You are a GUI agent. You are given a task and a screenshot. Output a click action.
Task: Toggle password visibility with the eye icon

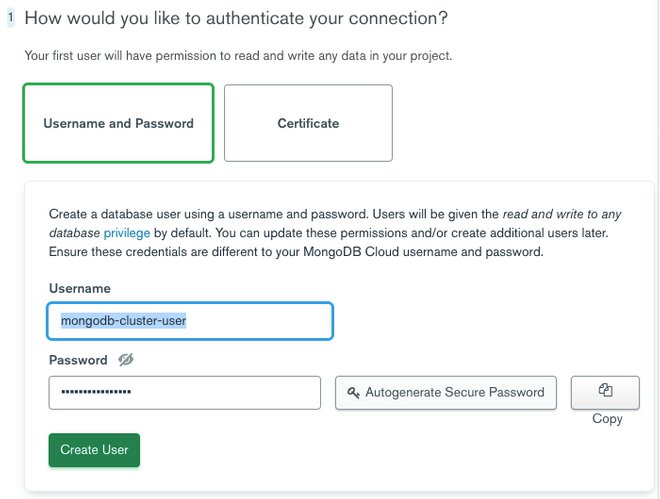tap(125, 360)
